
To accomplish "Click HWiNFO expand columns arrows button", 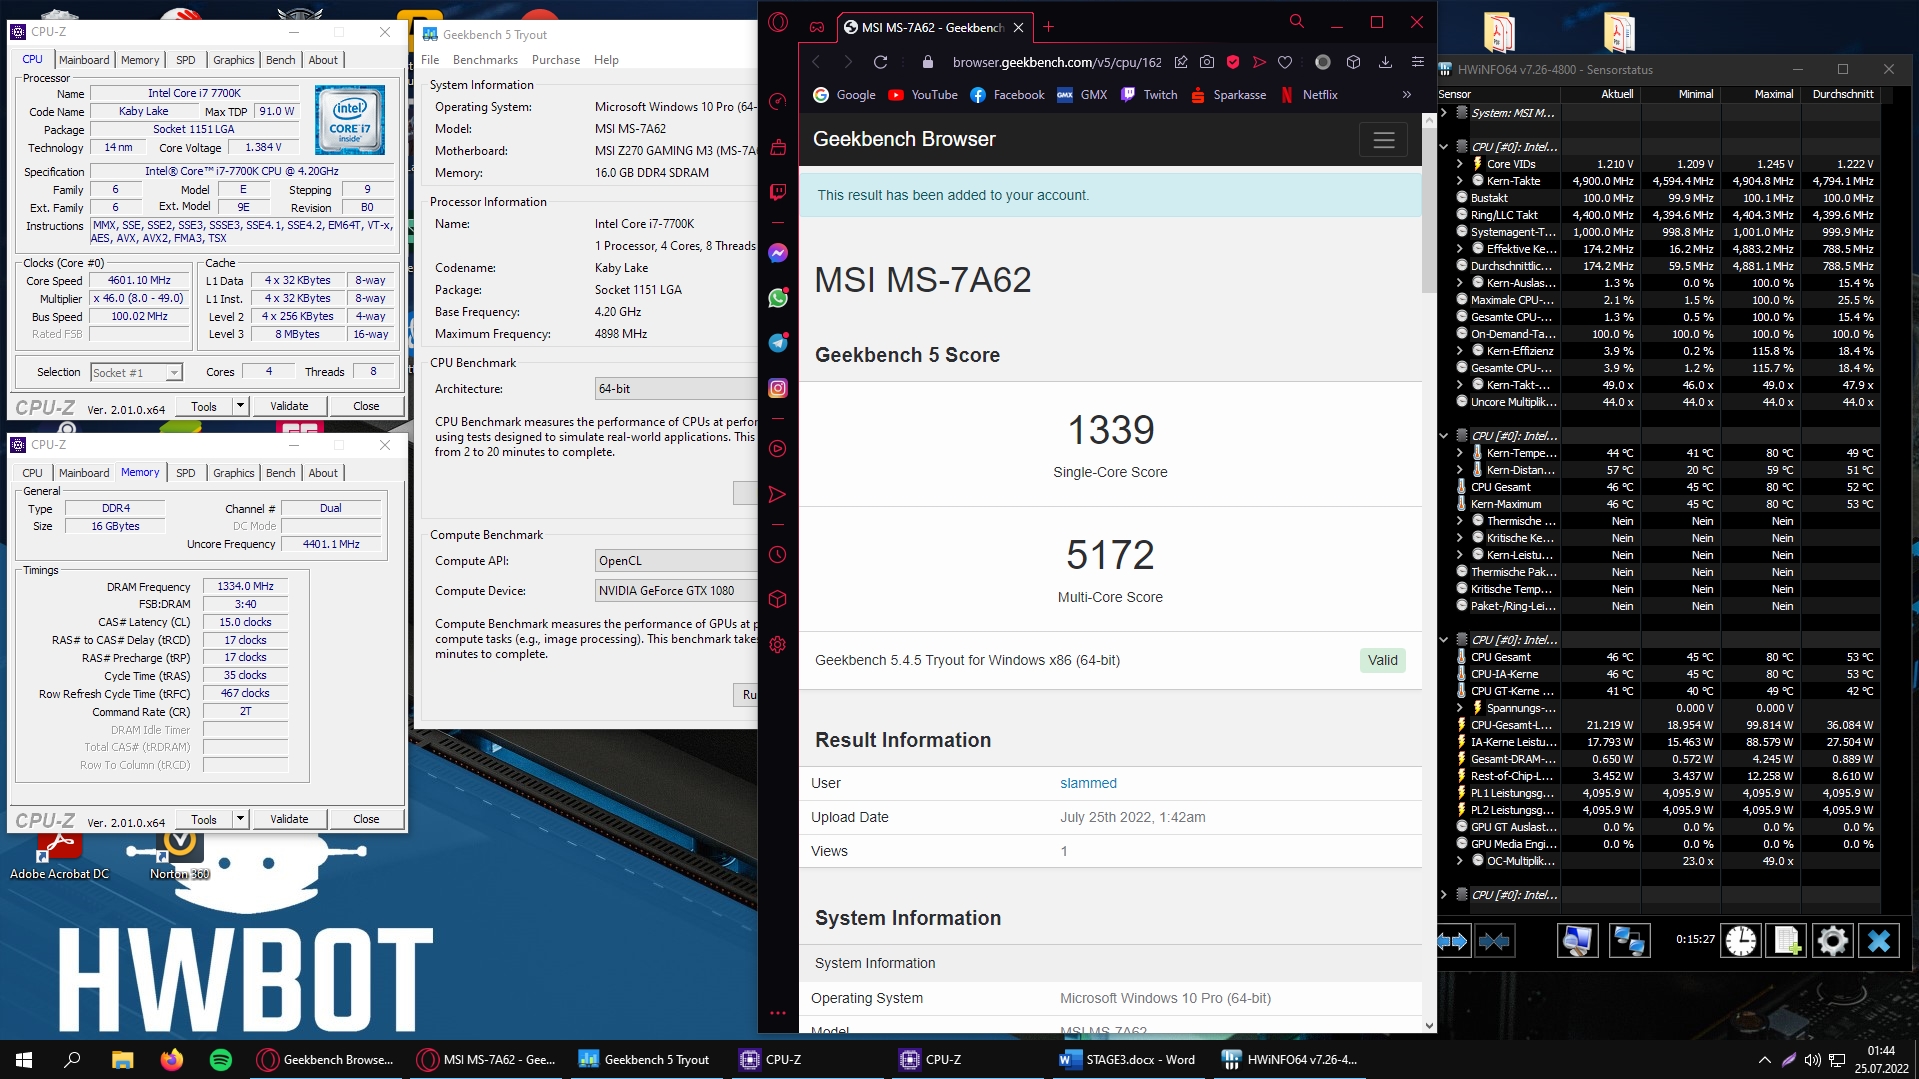I will pyautogui.click(x=1452, y=941).
